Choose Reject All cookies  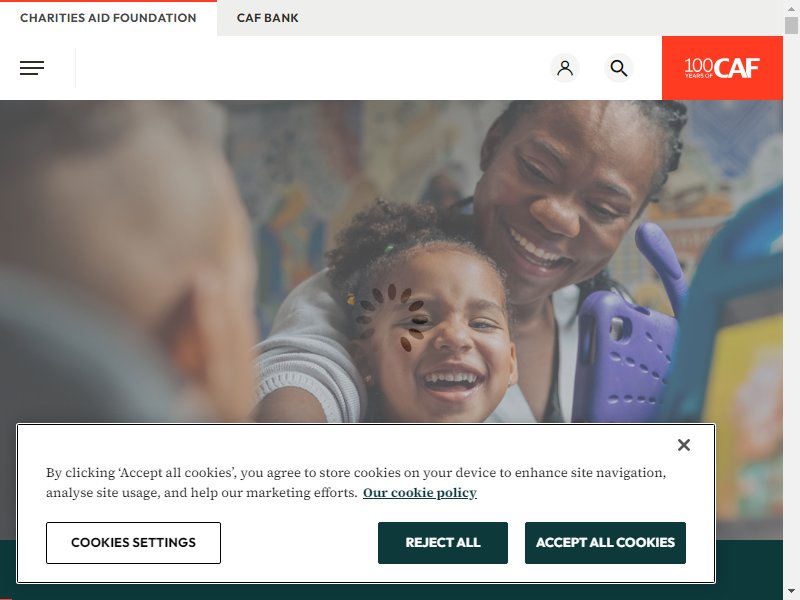(443, 542)
